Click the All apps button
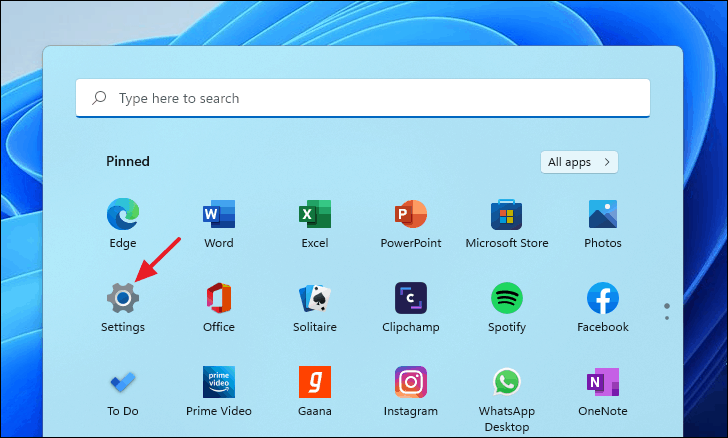728x438 pixels. pyautogui.click(x=579, y=162)
